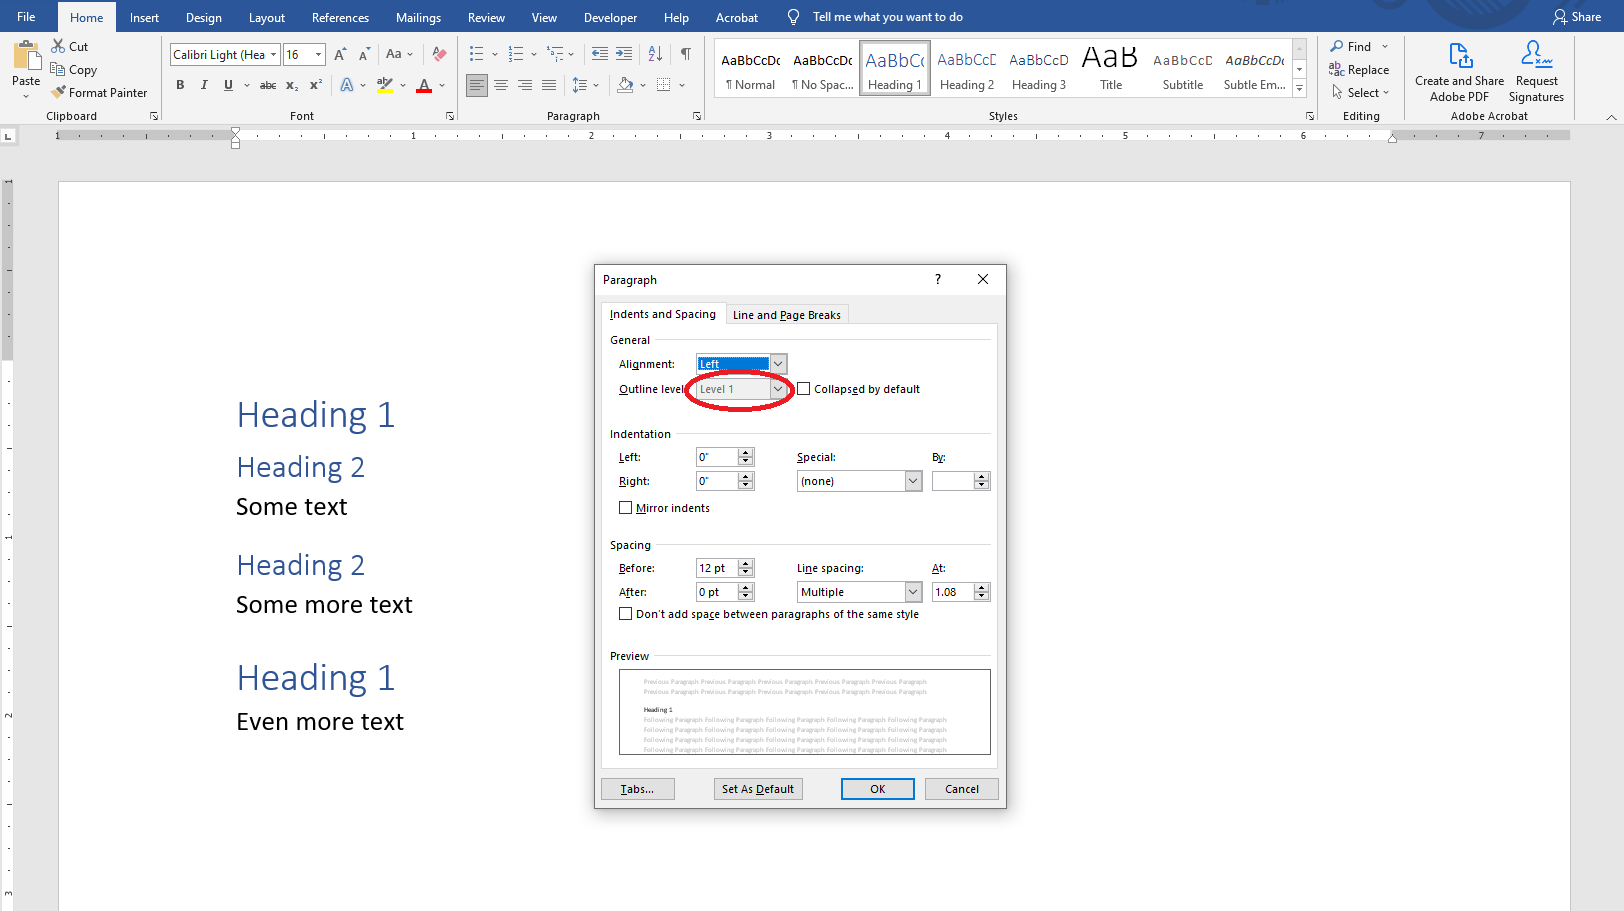
Task: Open the Alignment dropdown in dialog
Action: click(778, 364)
